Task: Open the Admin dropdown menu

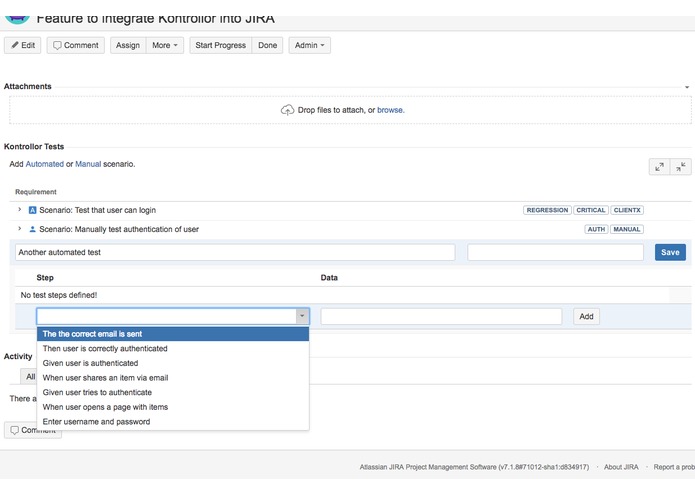Action: tap(309, 45)
